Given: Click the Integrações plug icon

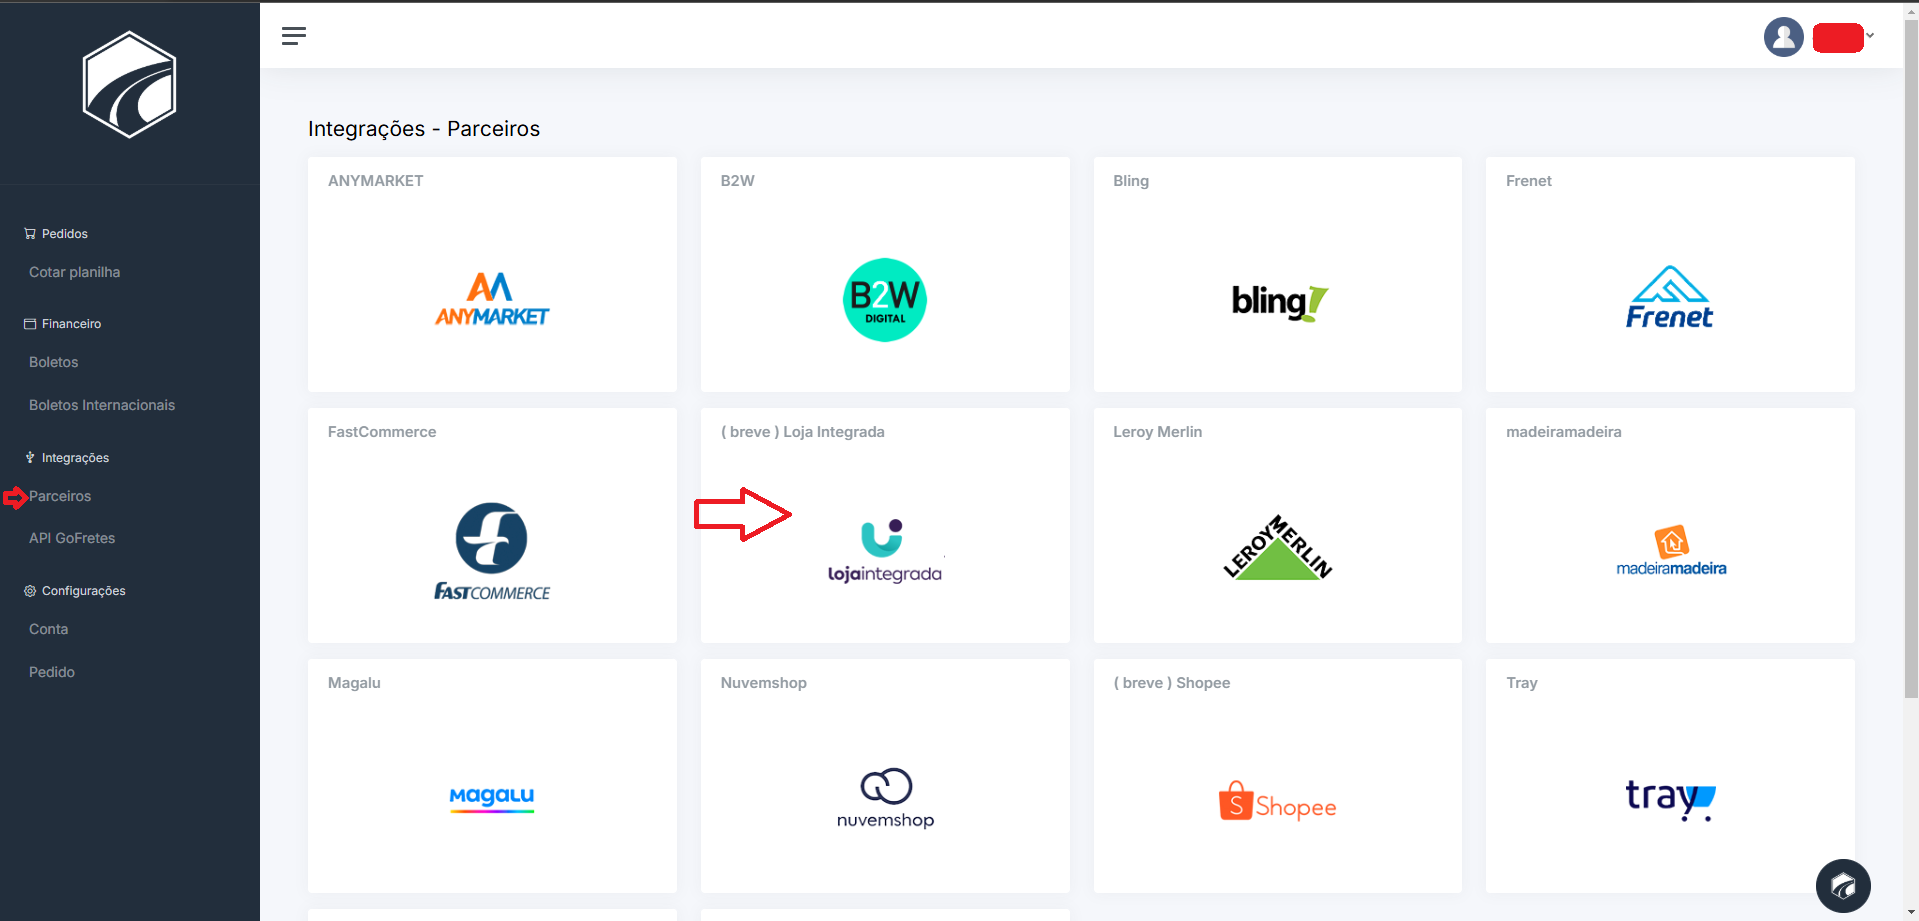Looking at the screenshot, I should click(x=30, y=457).
